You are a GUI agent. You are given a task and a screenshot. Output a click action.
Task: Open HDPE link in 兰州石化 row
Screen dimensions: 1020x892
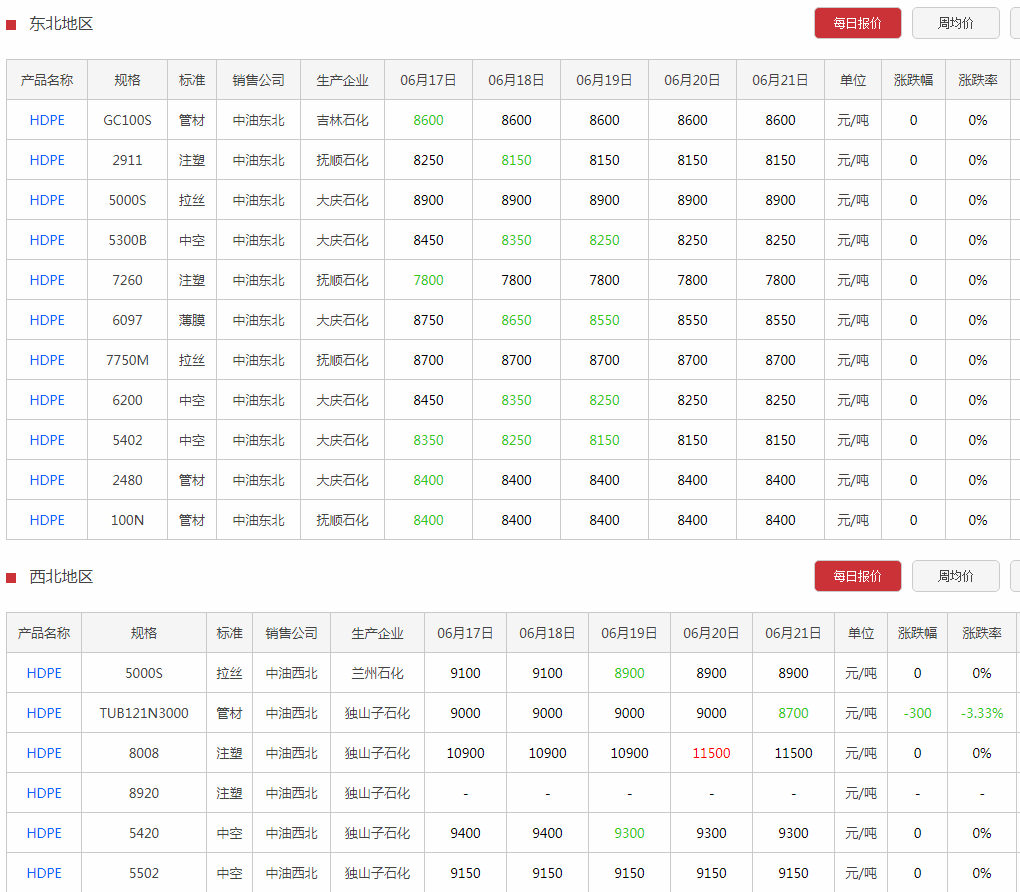[x=44, y=673]
